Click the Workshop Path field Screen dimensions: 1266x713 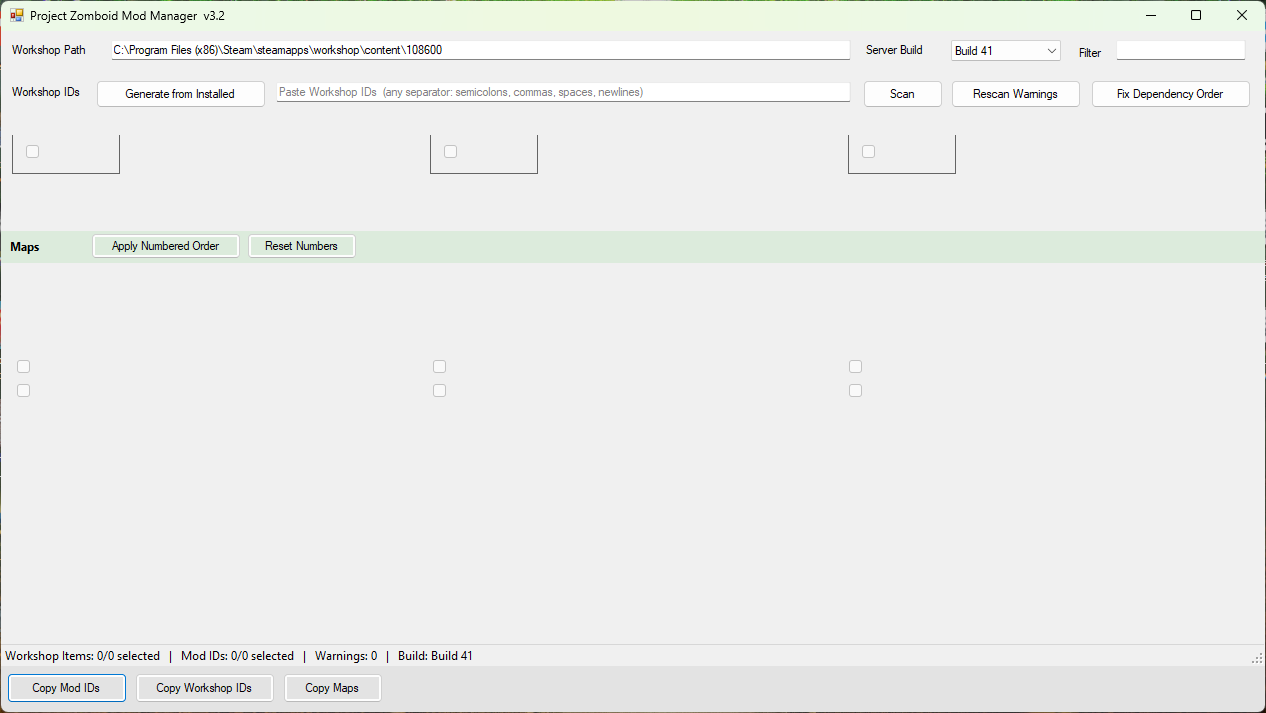(x=481, y=50)
